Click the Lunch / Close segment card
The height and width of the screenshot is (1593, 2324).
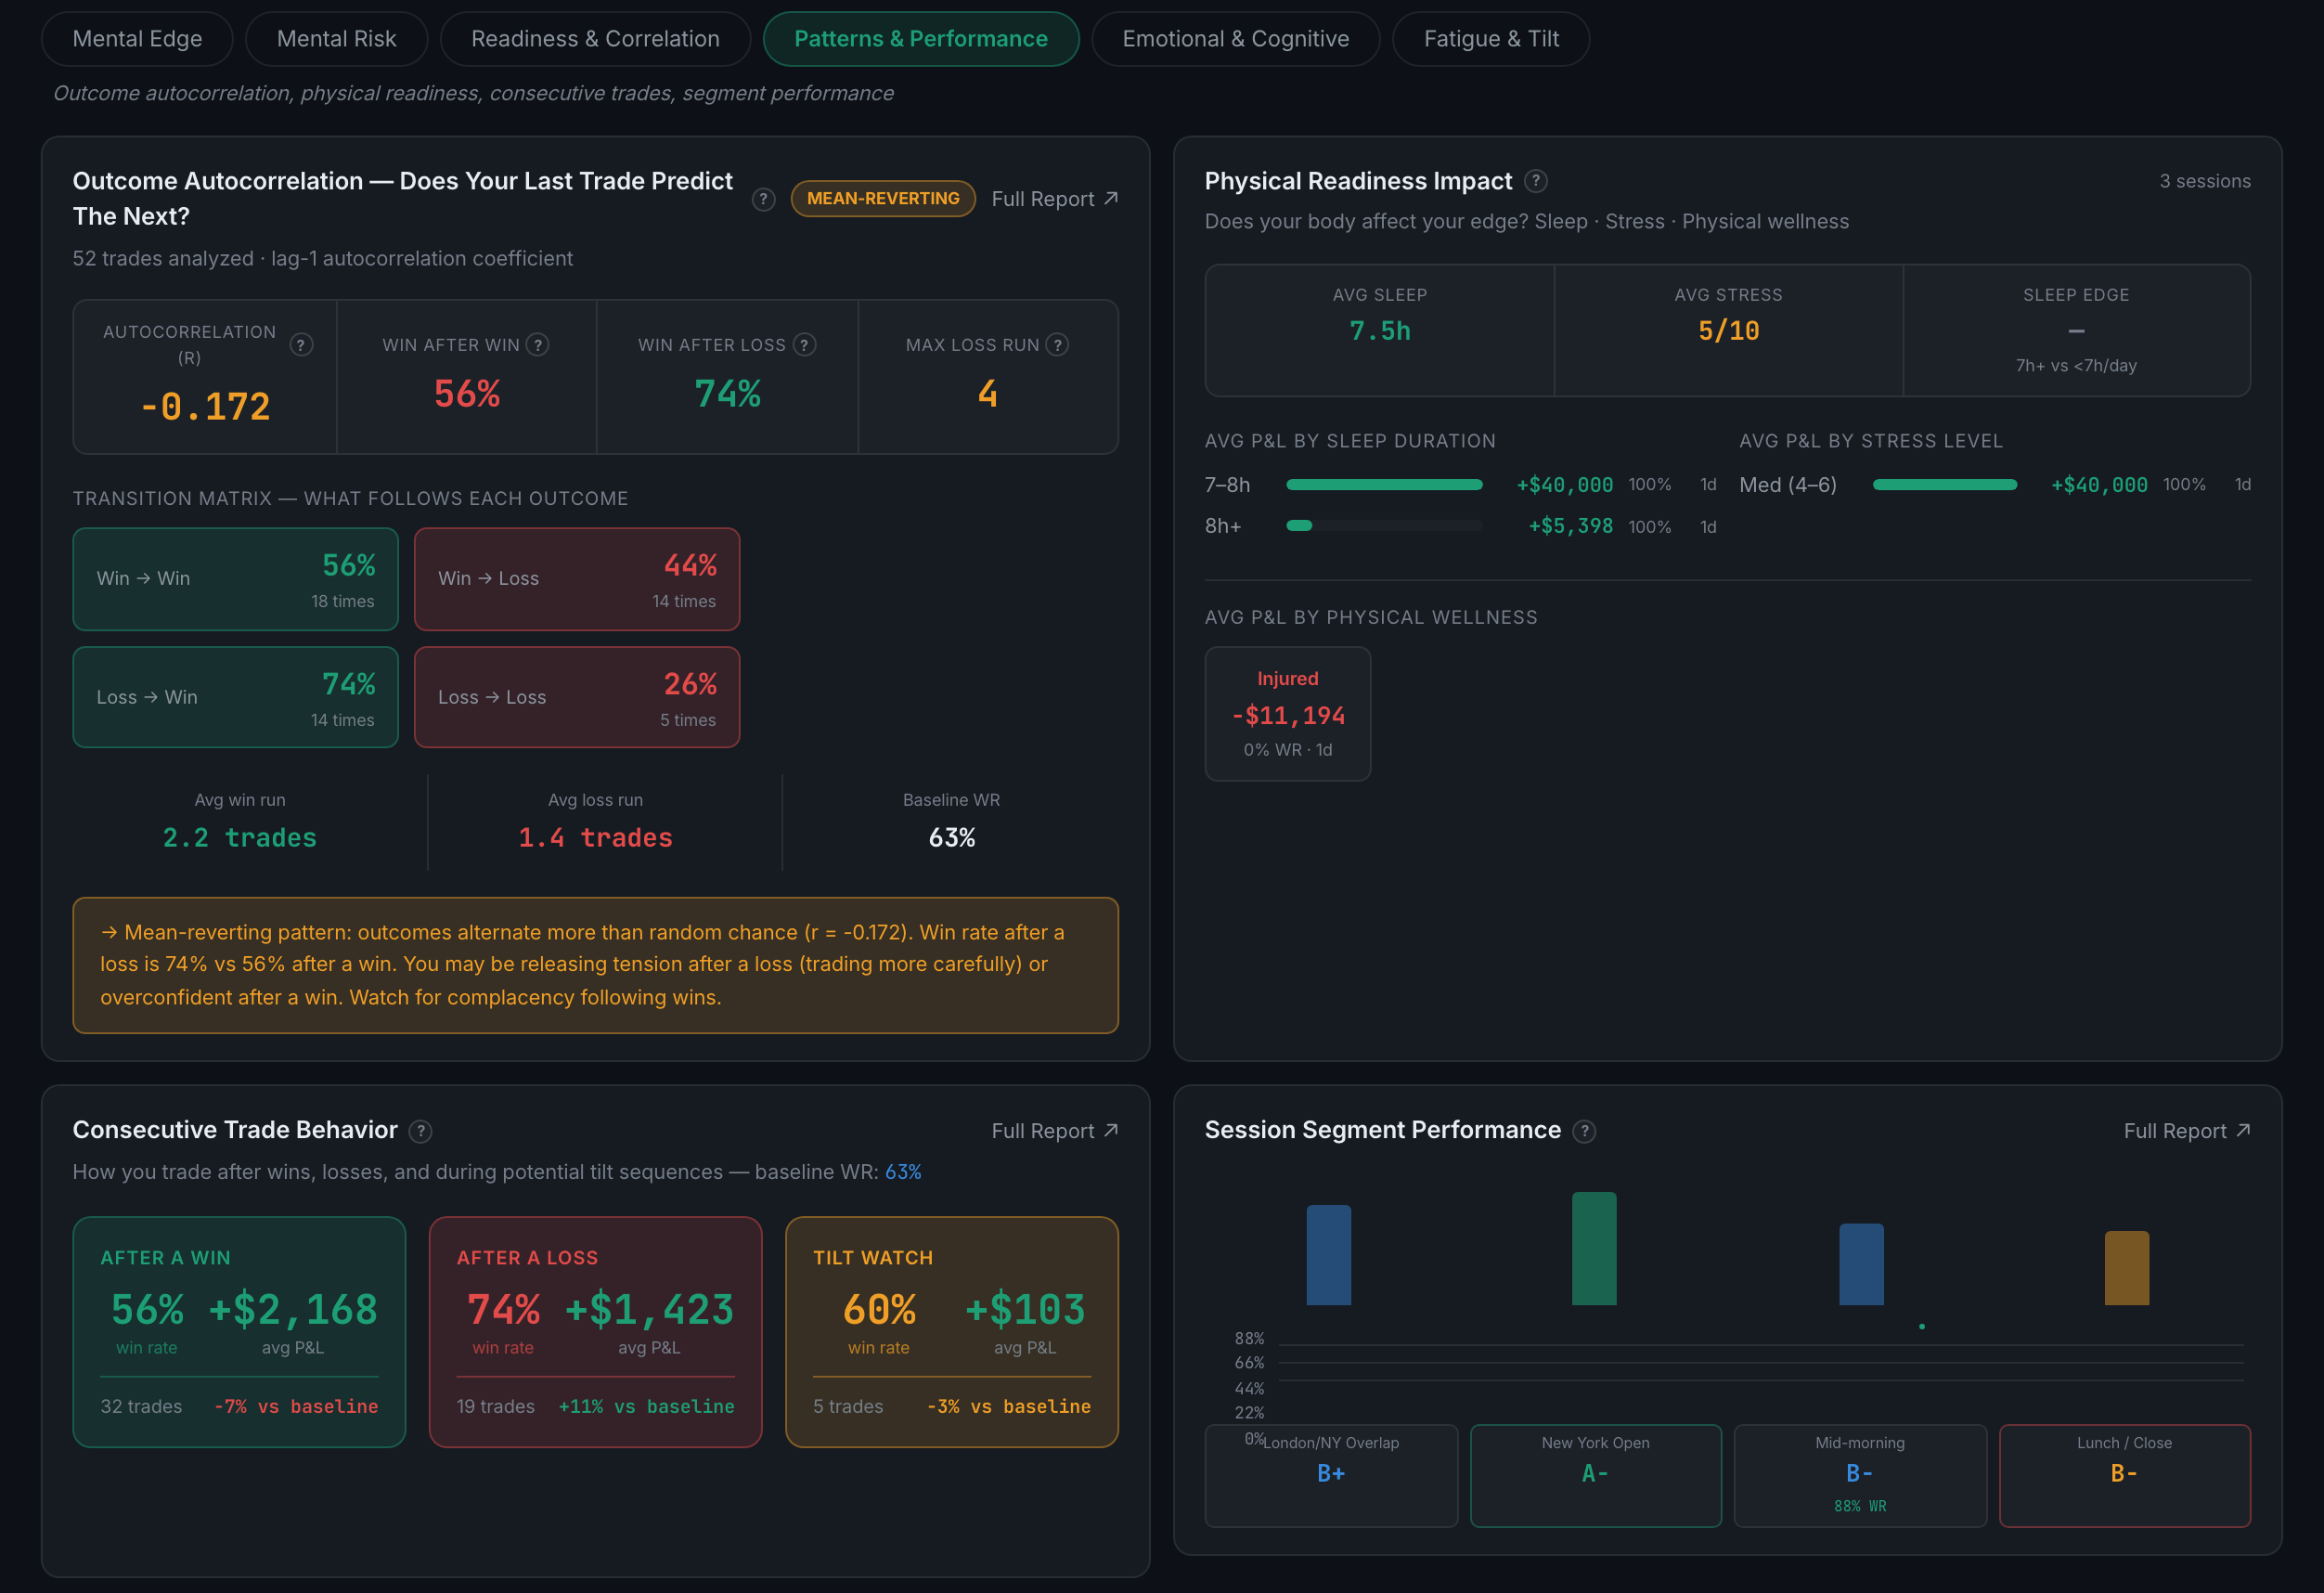(2124, 1475)
